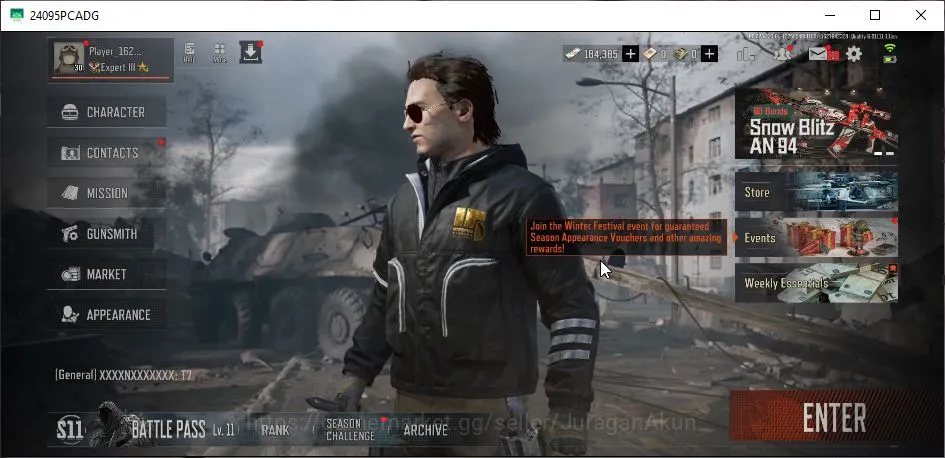Open the Gunsmith menu
Screen dimensions: 945x458
pos(107,234)
